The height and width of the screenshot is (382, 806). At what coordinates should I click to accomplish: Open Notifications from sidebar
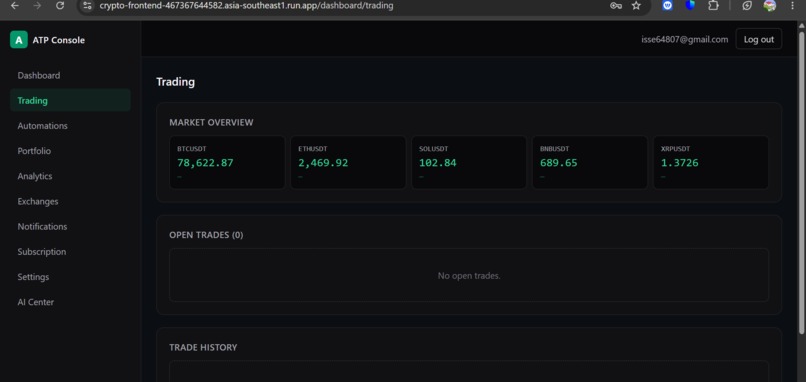(x=70, y=227)
